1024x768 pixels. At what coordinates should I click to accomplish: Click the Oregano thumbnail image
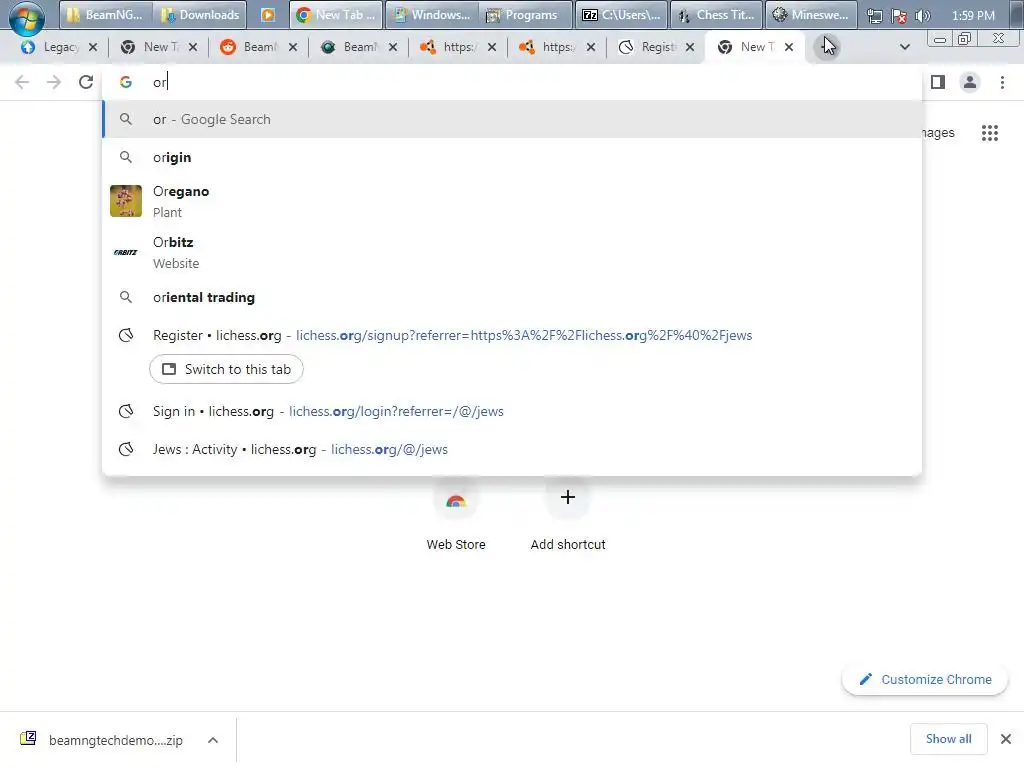coord(126,201)
